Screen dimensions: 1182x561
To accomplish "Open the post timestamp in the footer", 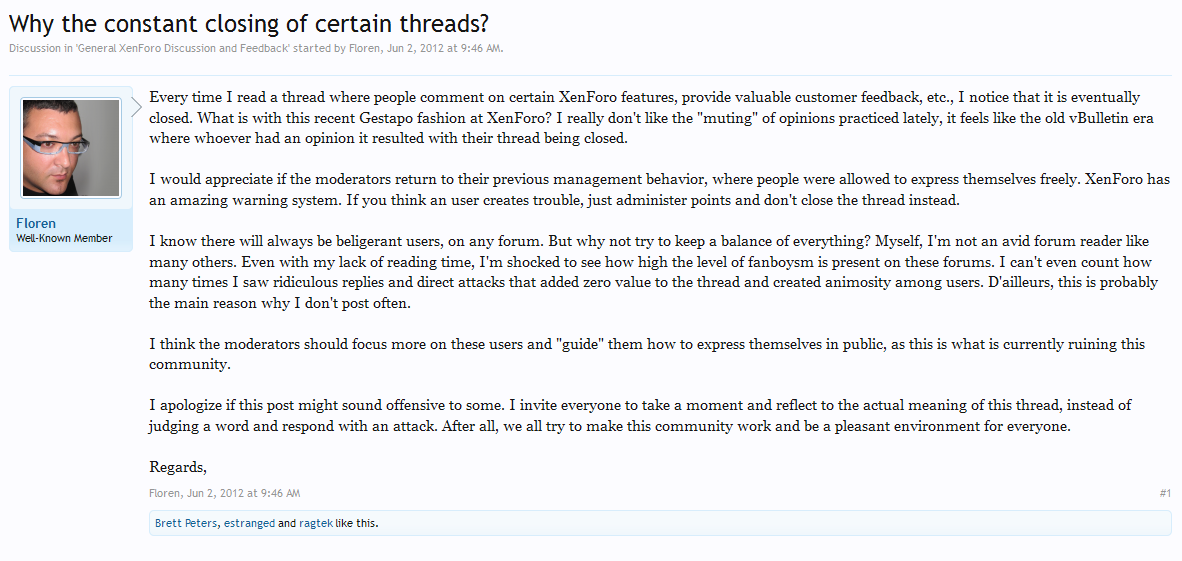I will [242, 493].
